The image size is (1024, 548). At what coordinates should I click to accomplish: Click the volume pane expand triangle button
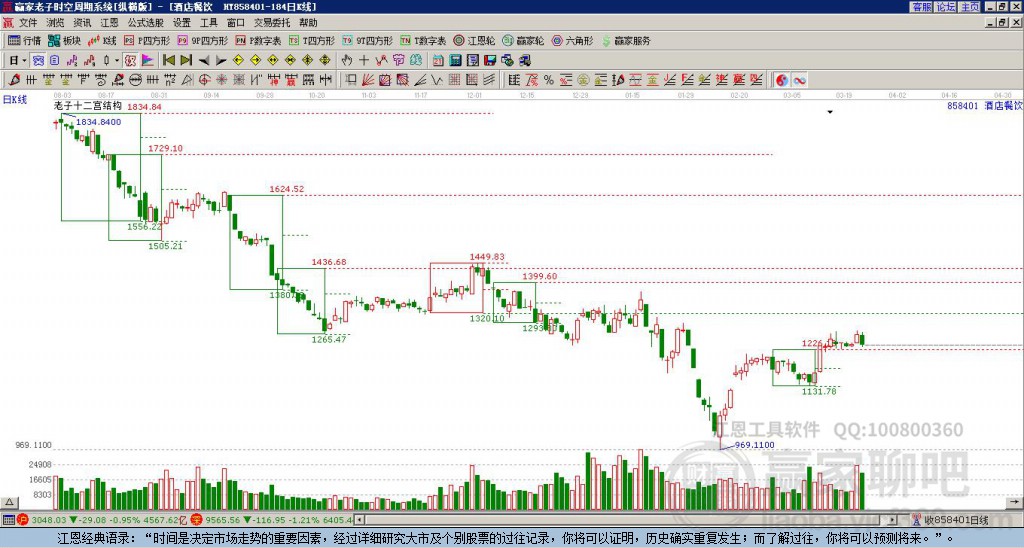point(9,502)
